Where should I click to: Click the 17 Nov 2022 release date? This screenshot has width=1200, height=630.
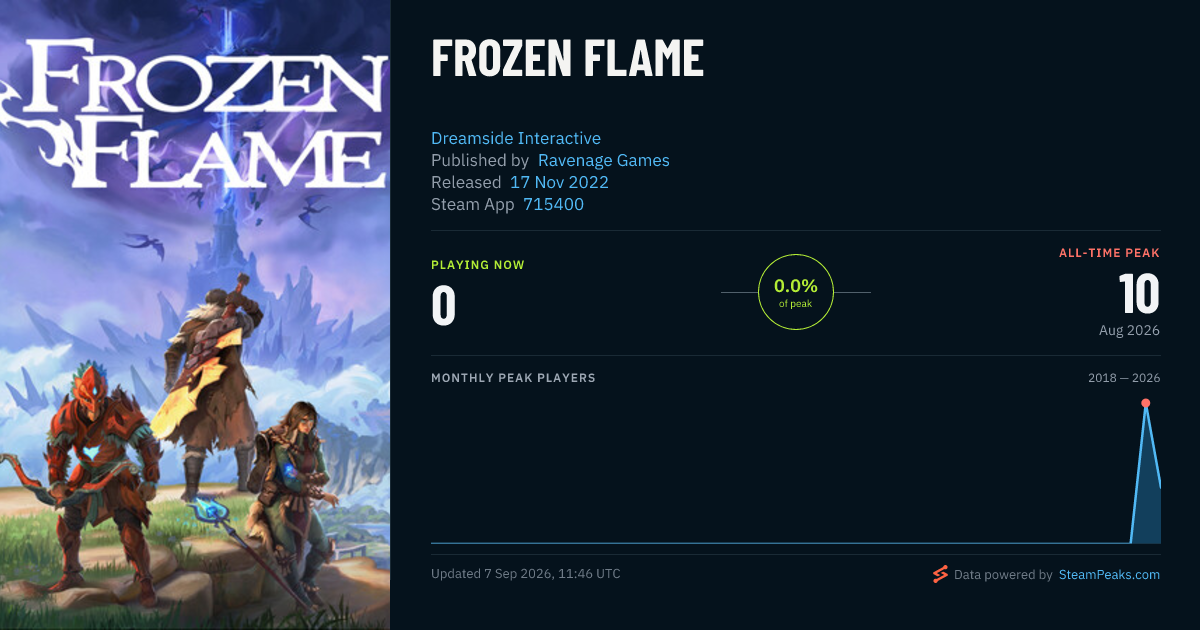[x=559, y=182]
